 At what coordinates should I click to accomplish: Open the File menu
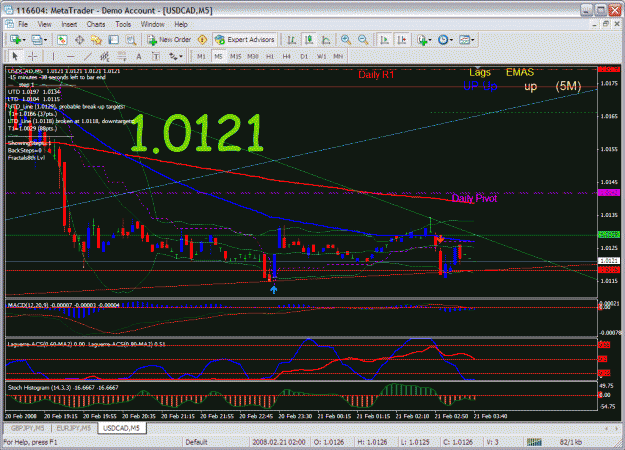click(23, 24)
